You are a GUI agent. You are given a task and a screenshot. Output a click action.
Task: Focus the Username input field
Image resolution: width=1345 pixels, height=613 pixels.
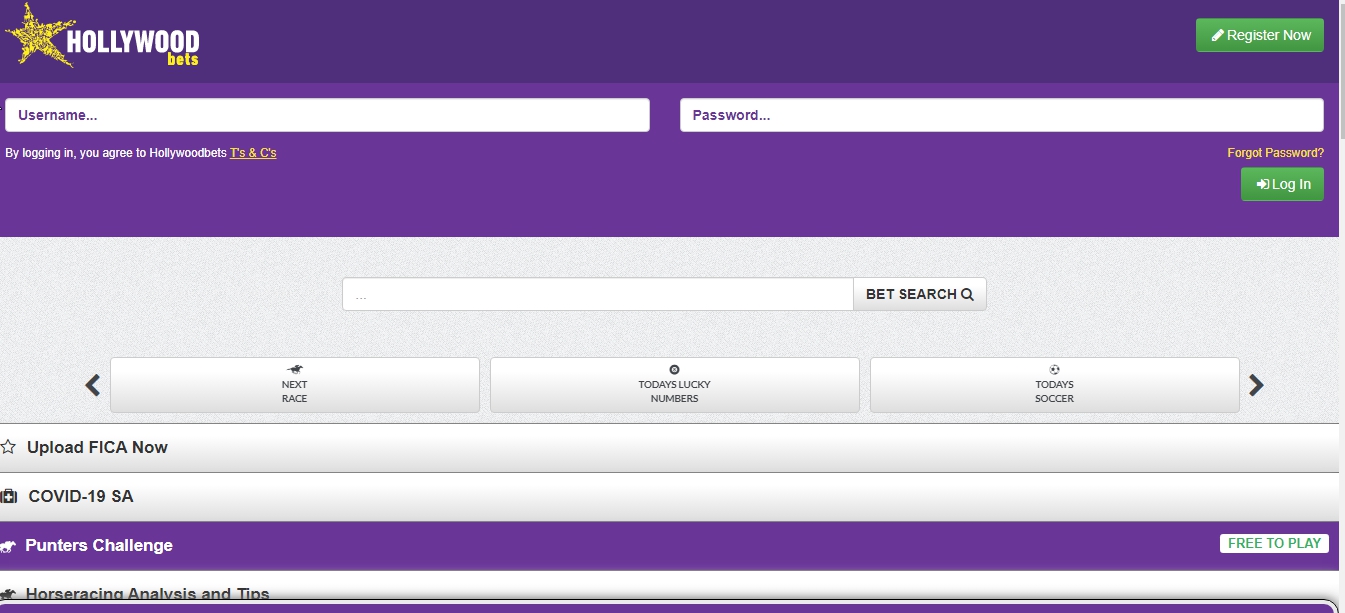tap(327, 115)
